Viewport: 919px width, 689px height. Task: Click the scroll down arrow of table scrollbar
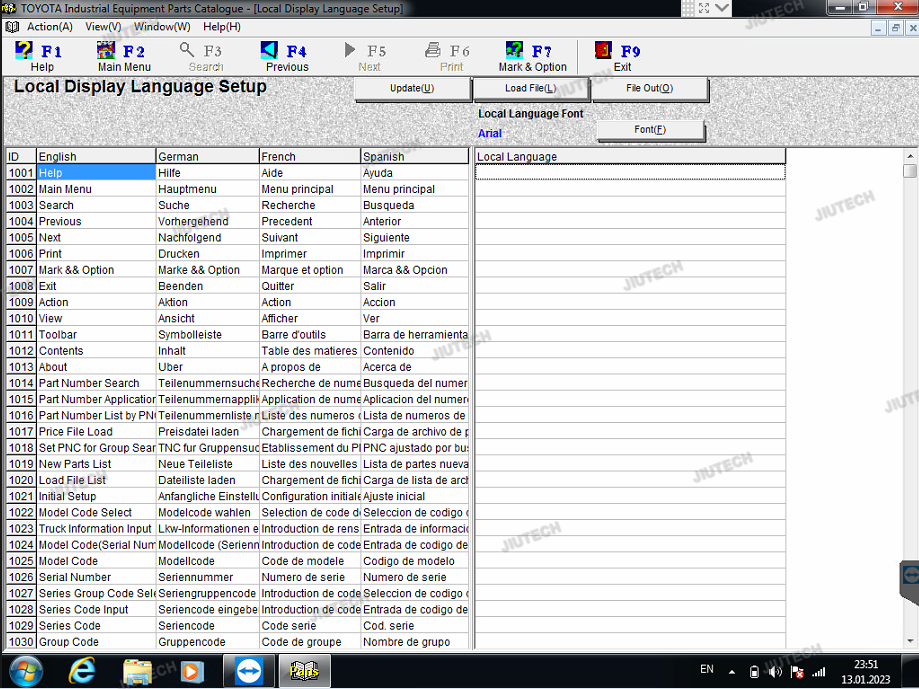(x=910, y=641)
